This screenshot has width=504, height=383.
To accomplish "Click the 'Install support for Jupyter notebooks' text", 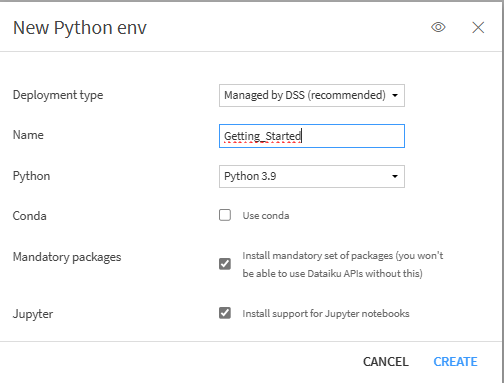I will point(326,314).
